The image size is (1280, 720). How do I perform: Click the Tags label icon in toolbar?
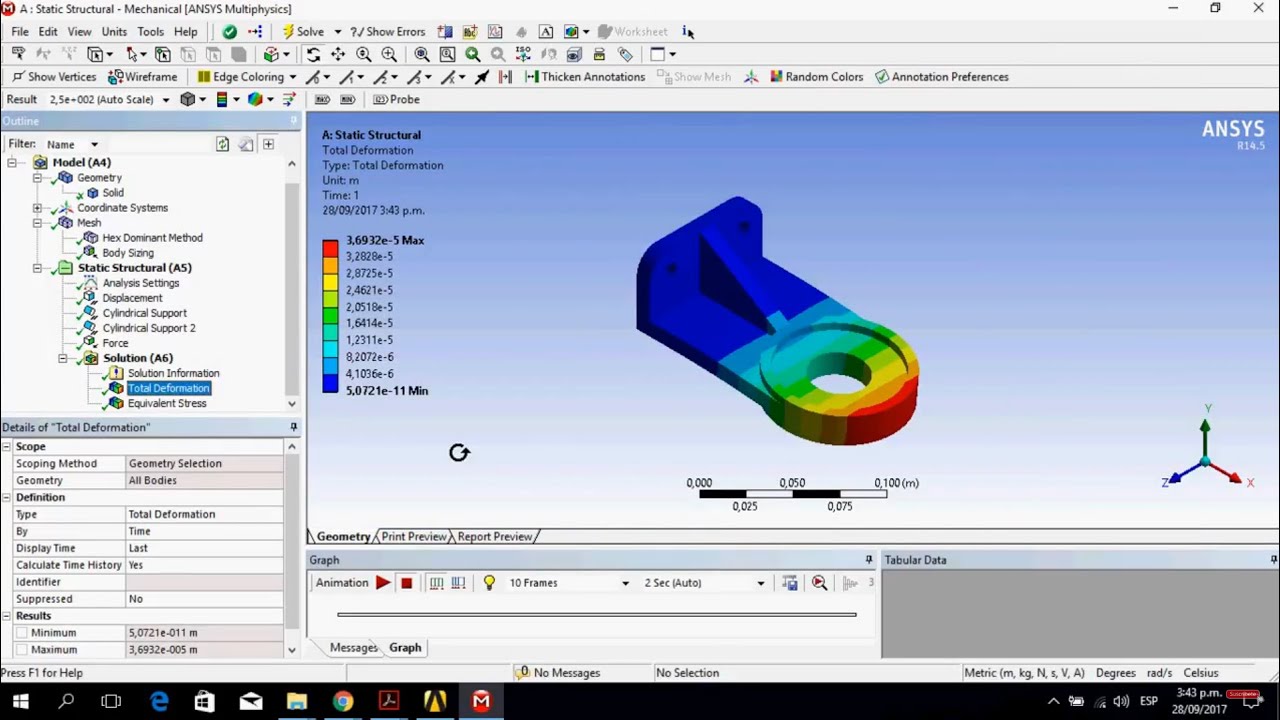click(625, 55)
